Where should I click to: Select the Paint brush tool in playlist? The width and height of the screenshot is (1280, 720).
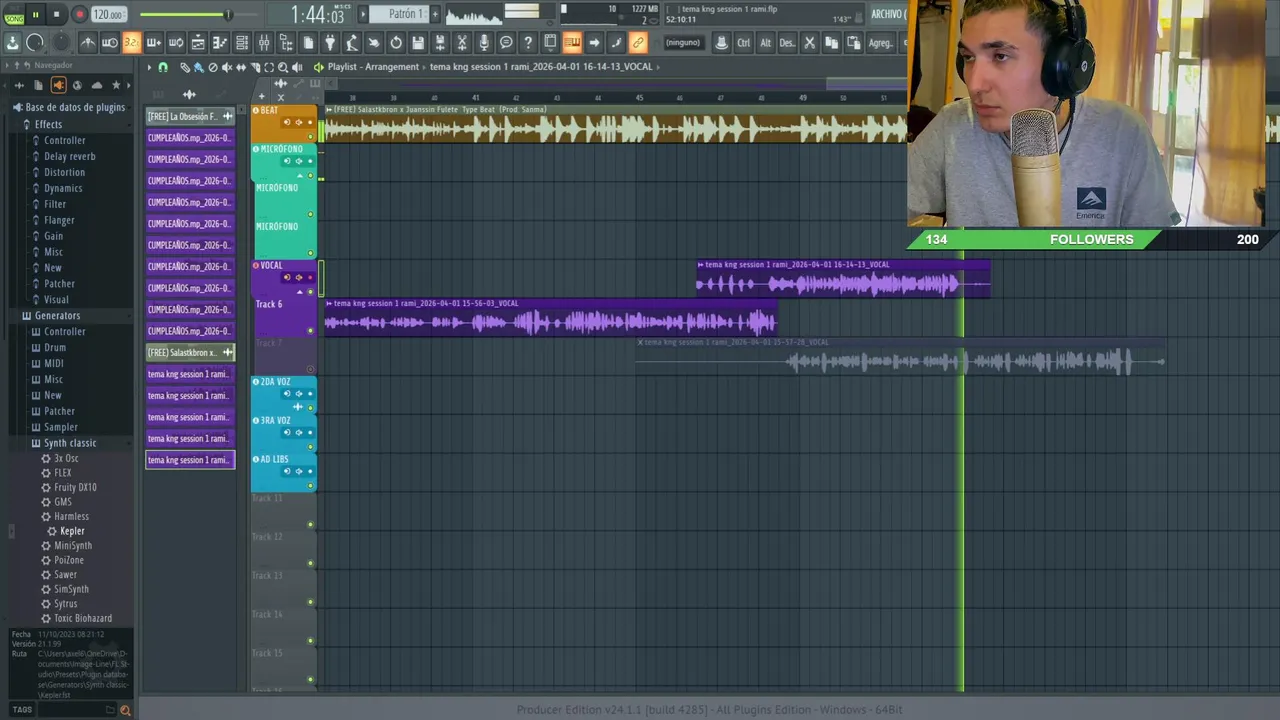click(x=199, y=67)
